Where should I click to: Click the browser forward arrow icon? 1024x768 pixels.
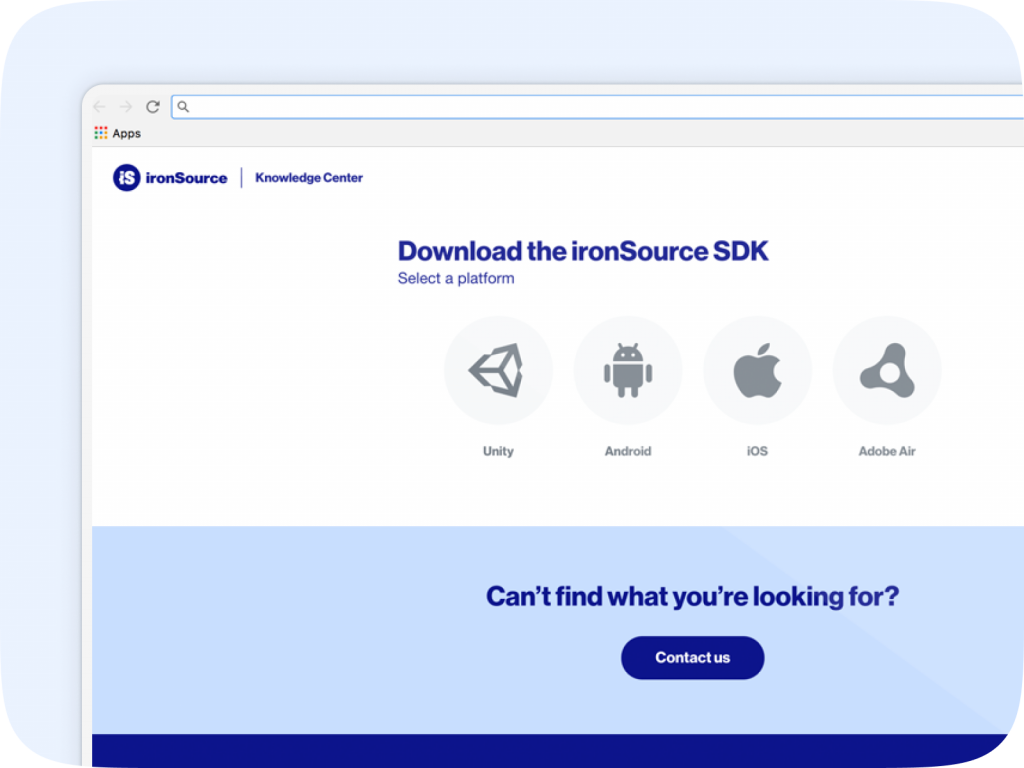[x=124, y=106]
